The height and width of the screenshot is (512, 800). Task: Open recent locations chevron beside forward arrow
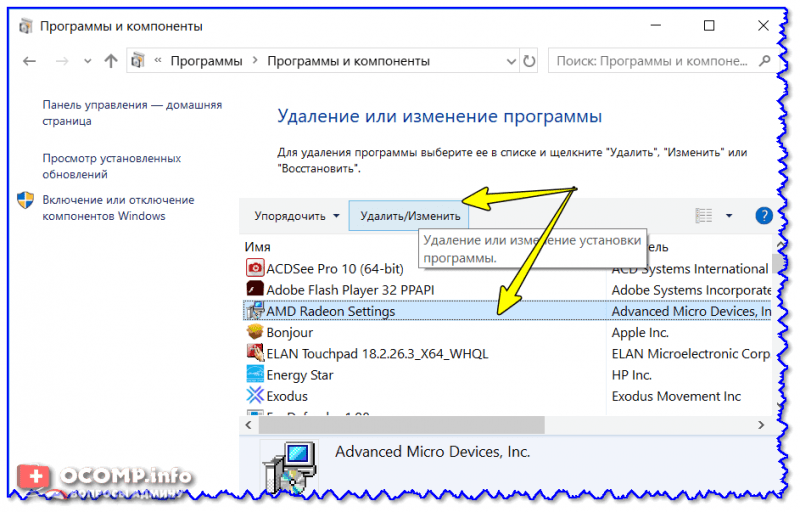click(87, 61)
